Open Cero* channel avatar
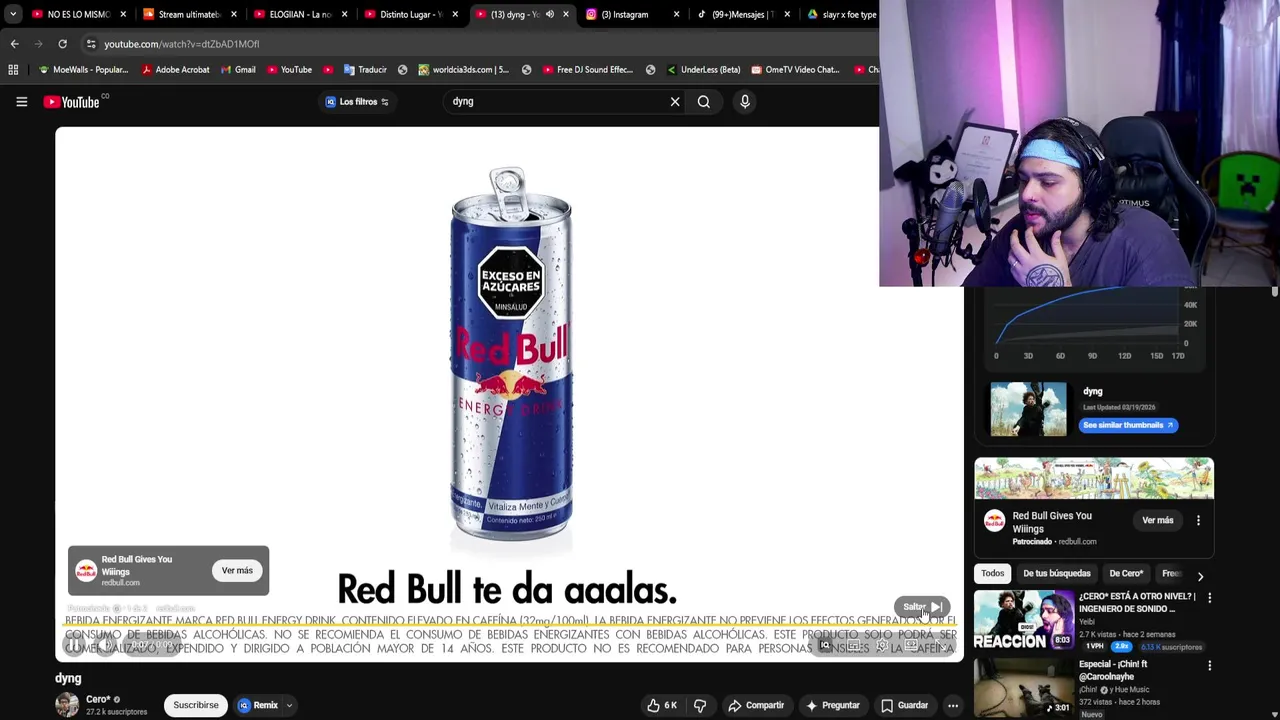The width and height of the screenshot is (1280, 720). click(x=66, y=704)
